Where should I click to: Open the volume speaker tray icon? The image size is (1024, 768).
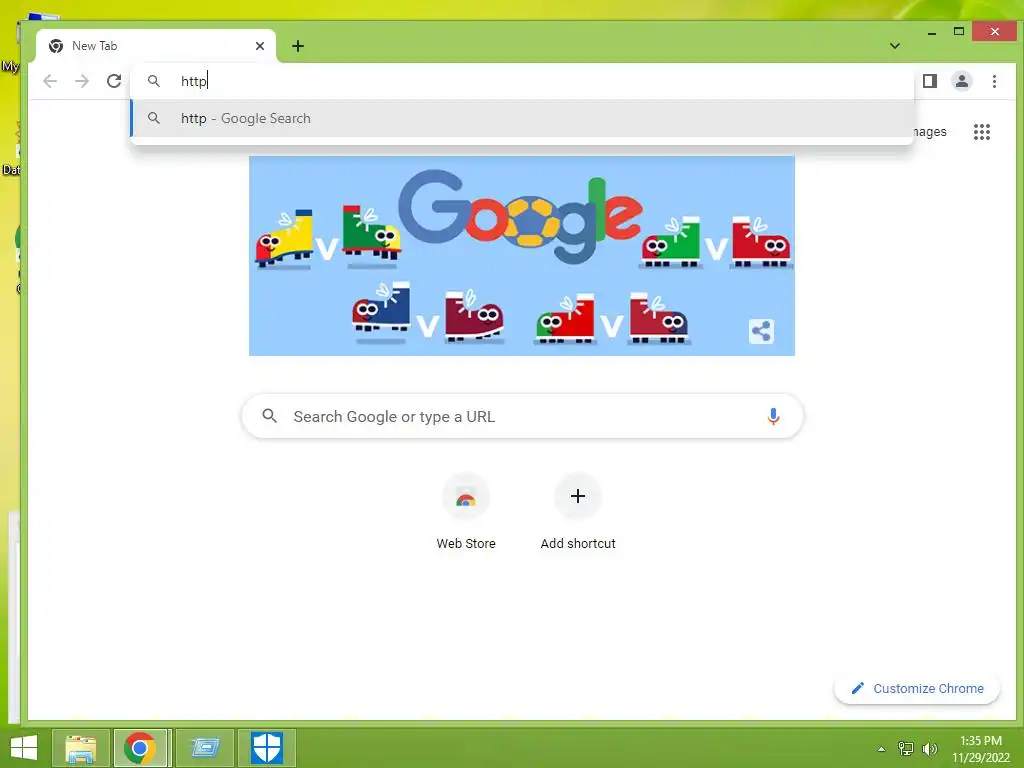pos(929,748)
